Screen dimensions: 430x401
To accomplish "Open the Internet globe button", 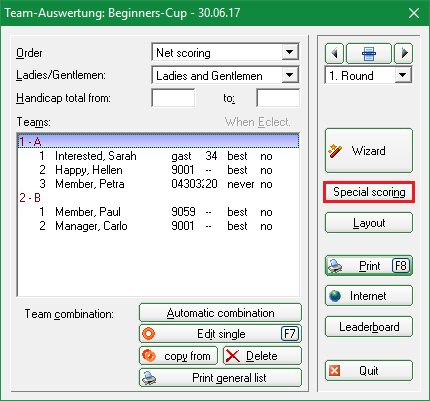I will tap(369, 296).
